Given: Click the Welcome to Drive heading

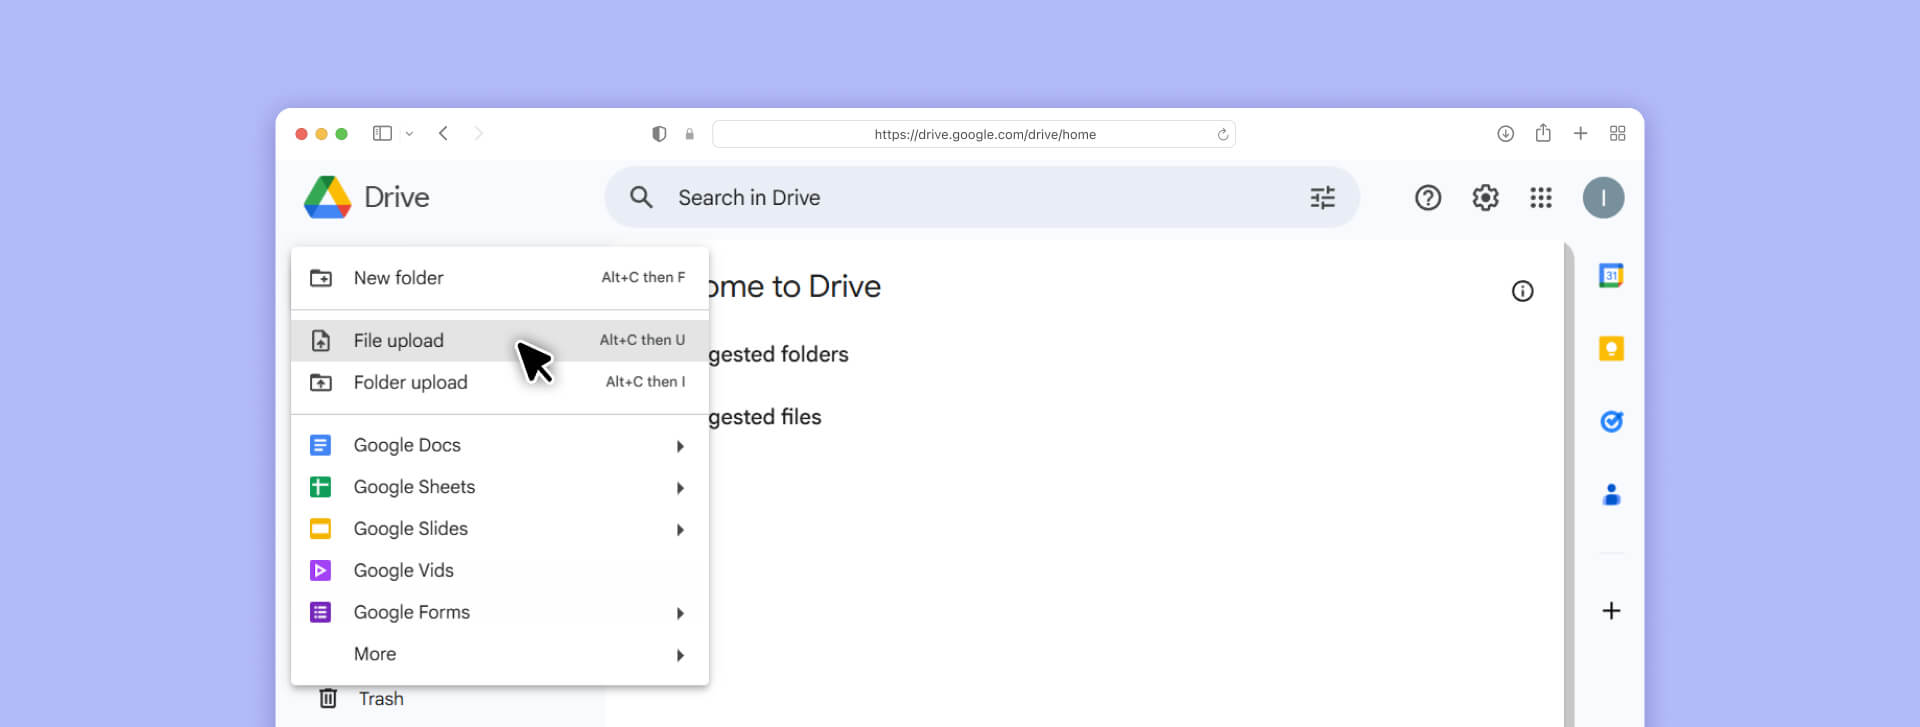Looking at the screenshot, I should click(795, 287).
